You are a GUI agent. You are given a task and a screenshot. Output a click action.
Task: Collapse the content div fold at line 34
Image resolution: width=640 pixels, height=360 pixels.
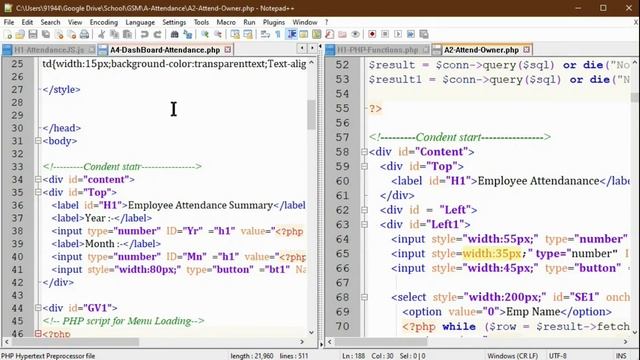(x=38, y=179)
